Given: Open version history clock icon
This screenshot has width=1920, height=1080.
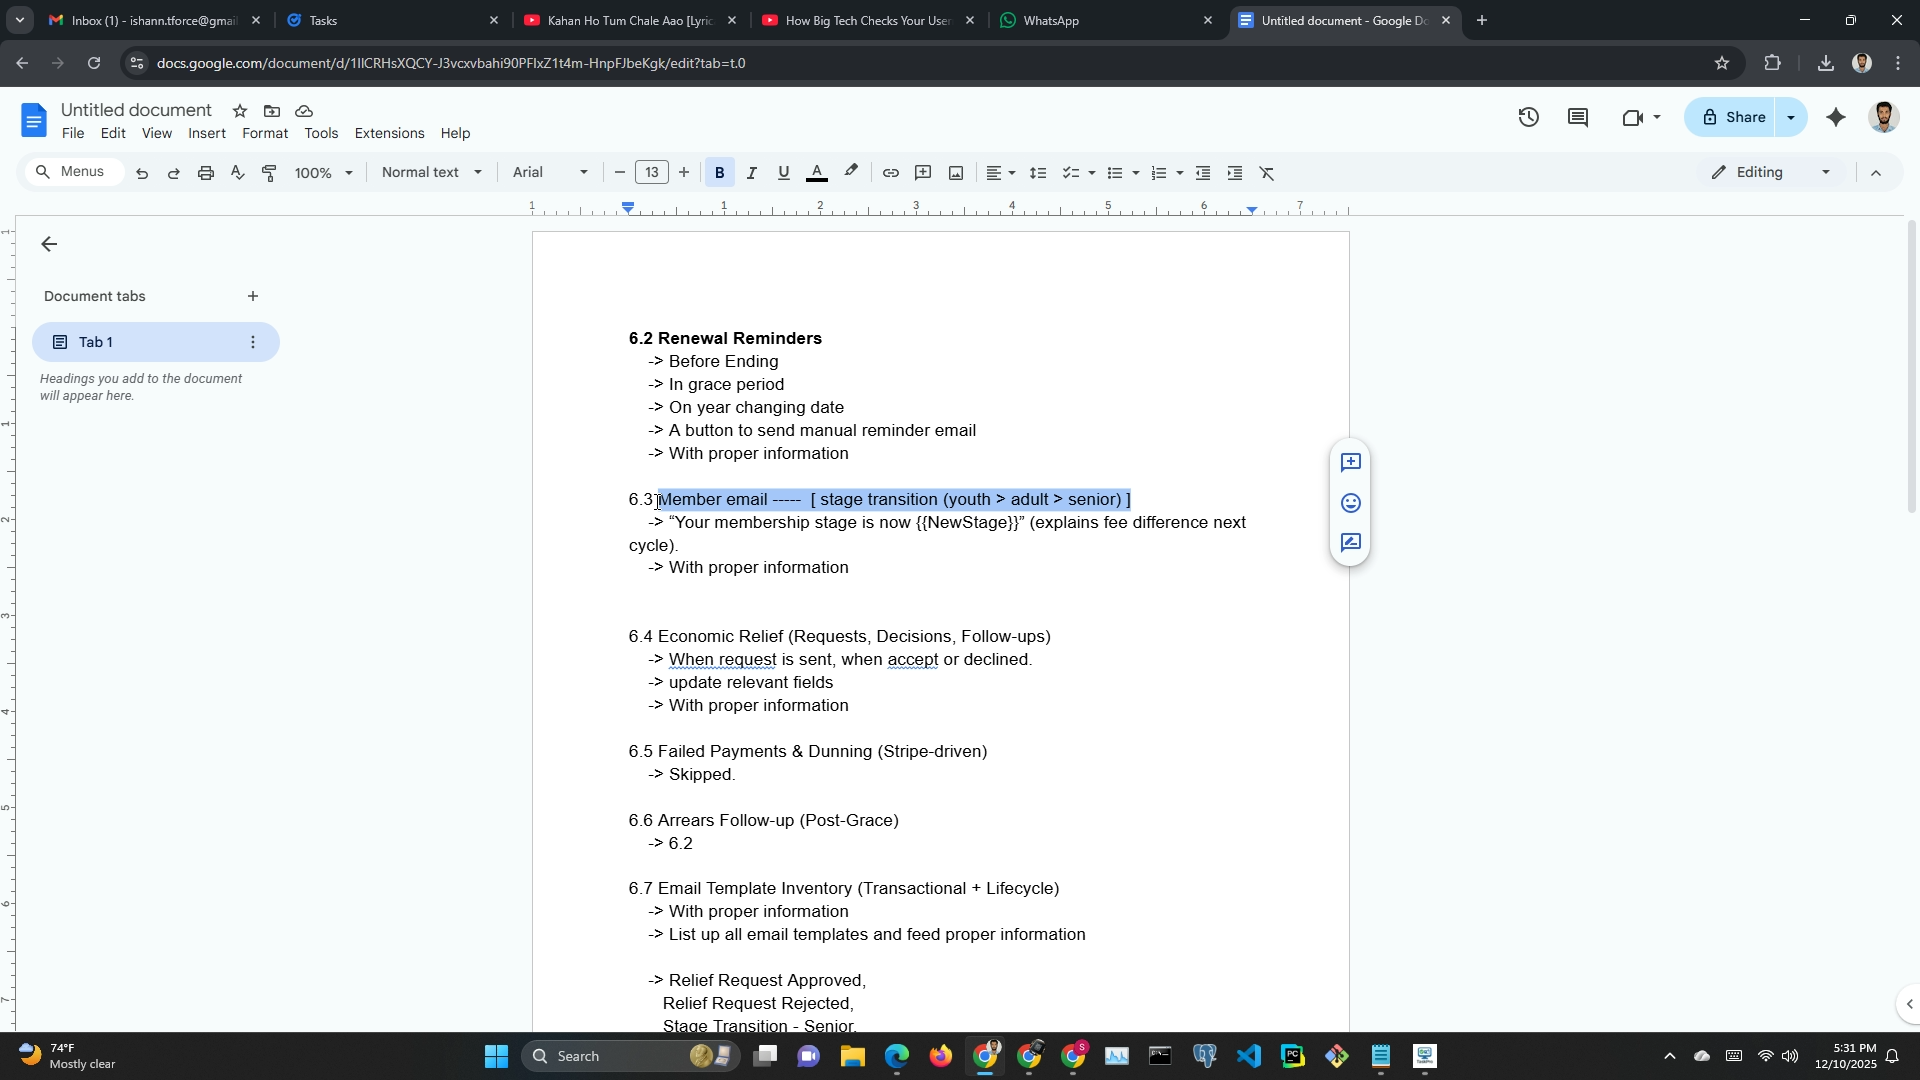Looking at the screenshot, I should pos(1528,117).
